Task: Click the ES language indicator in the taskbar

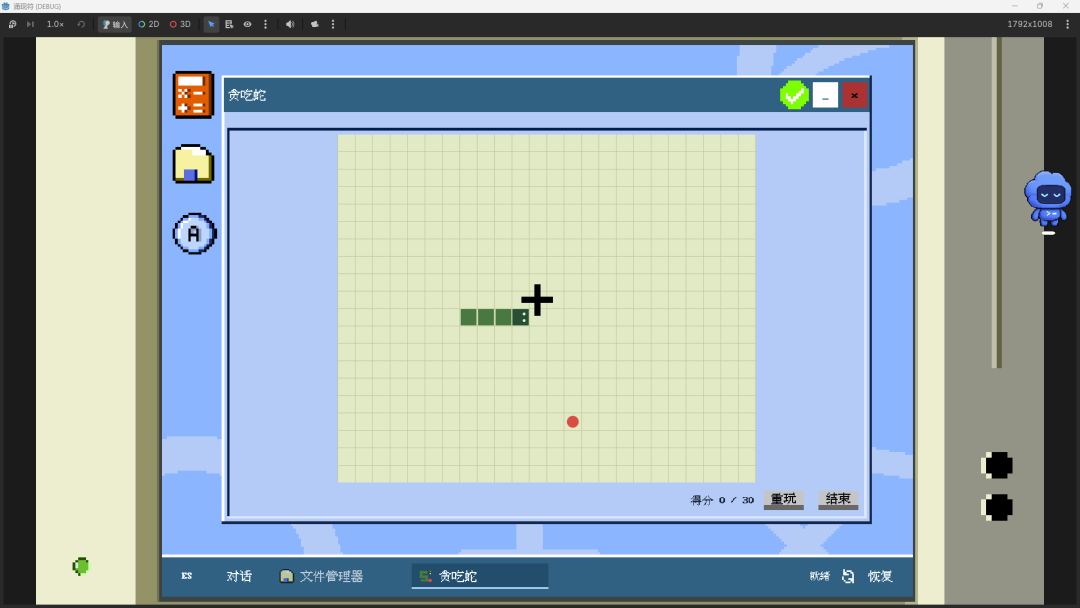Action: tap(187, 576)
